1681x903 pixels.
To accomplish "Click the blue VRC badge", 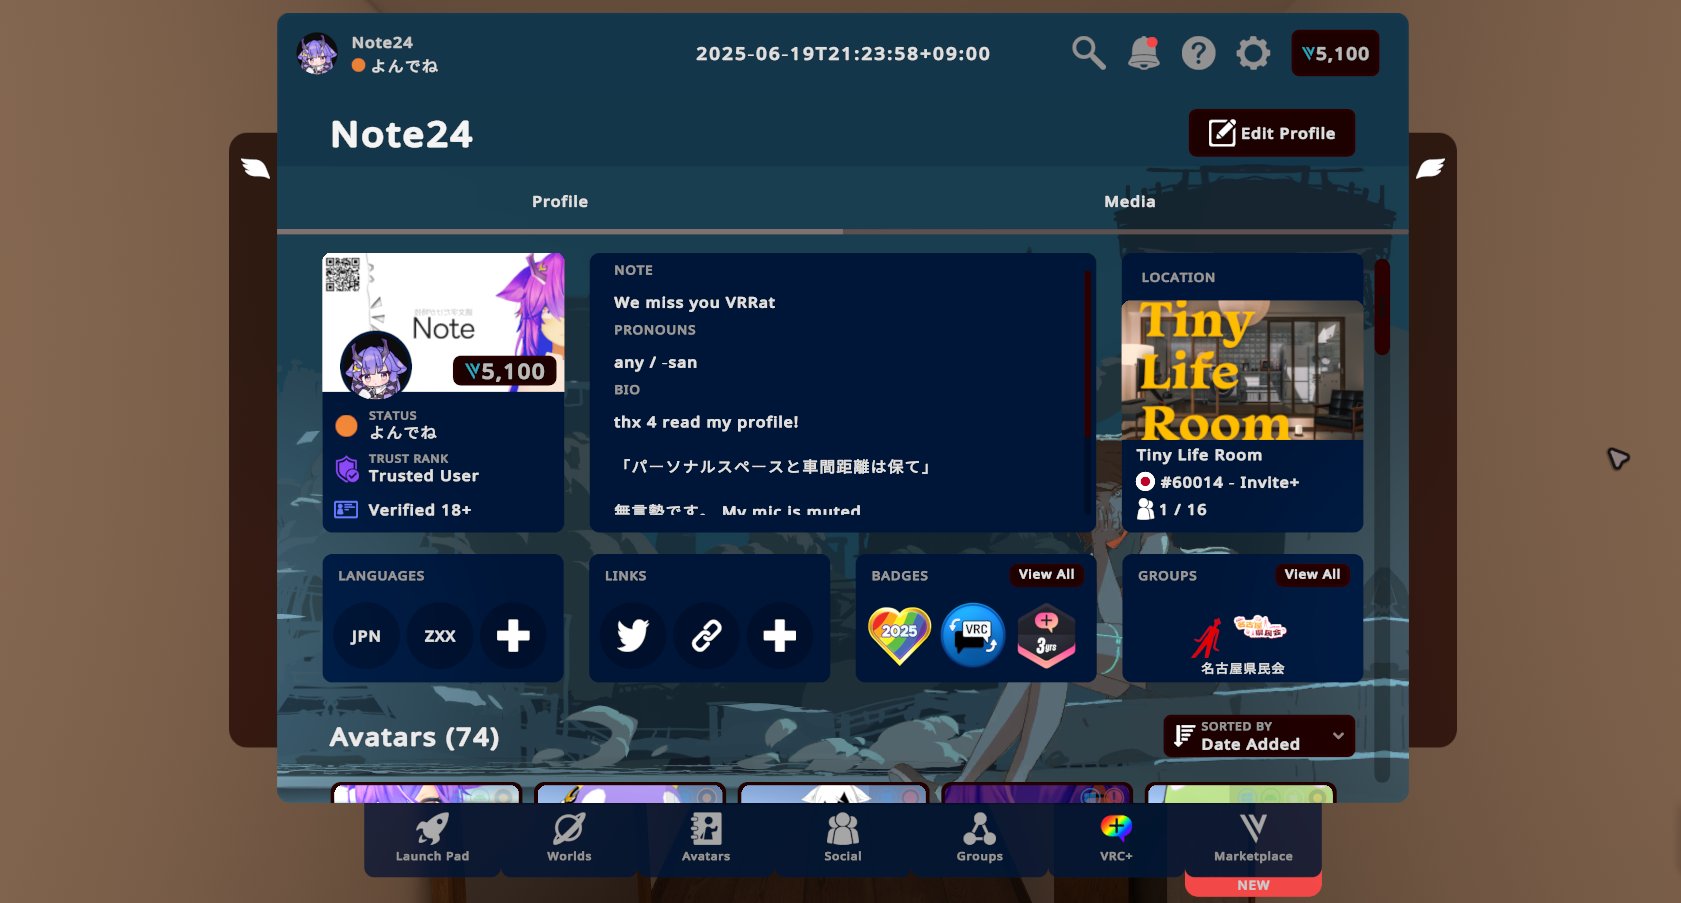I will click(973, 635).
